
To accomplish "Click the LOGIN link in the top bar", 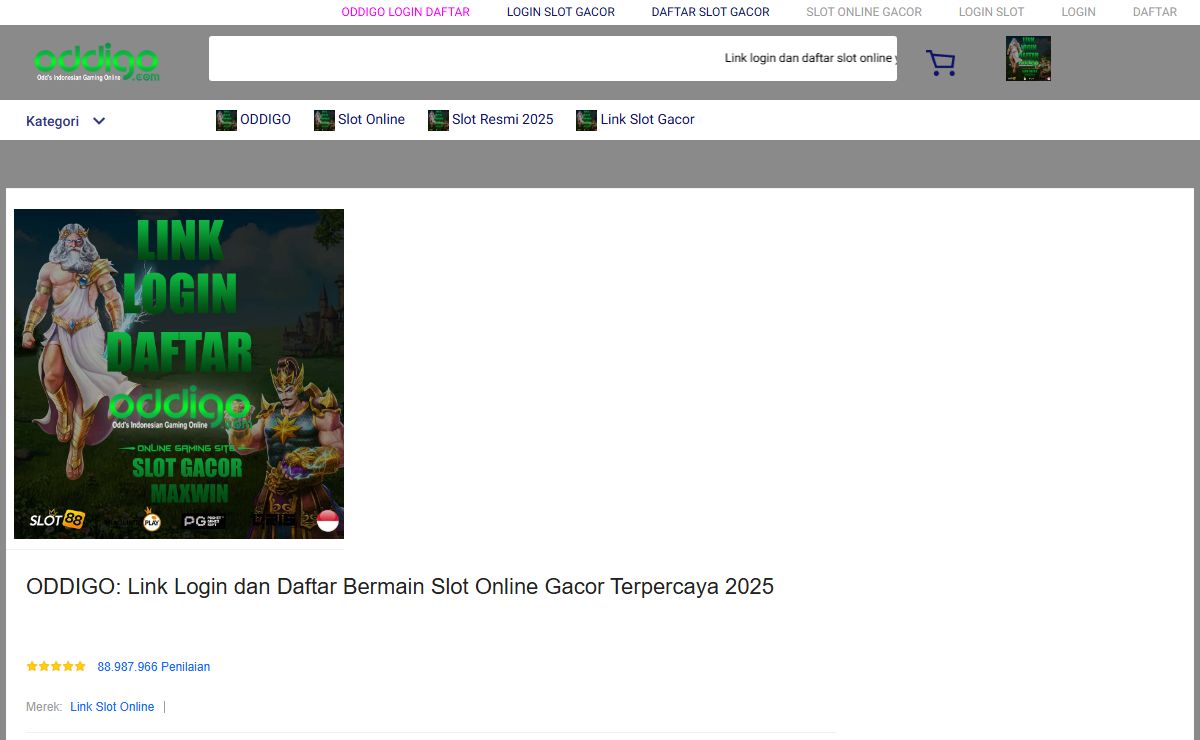I will point(1079,12).
